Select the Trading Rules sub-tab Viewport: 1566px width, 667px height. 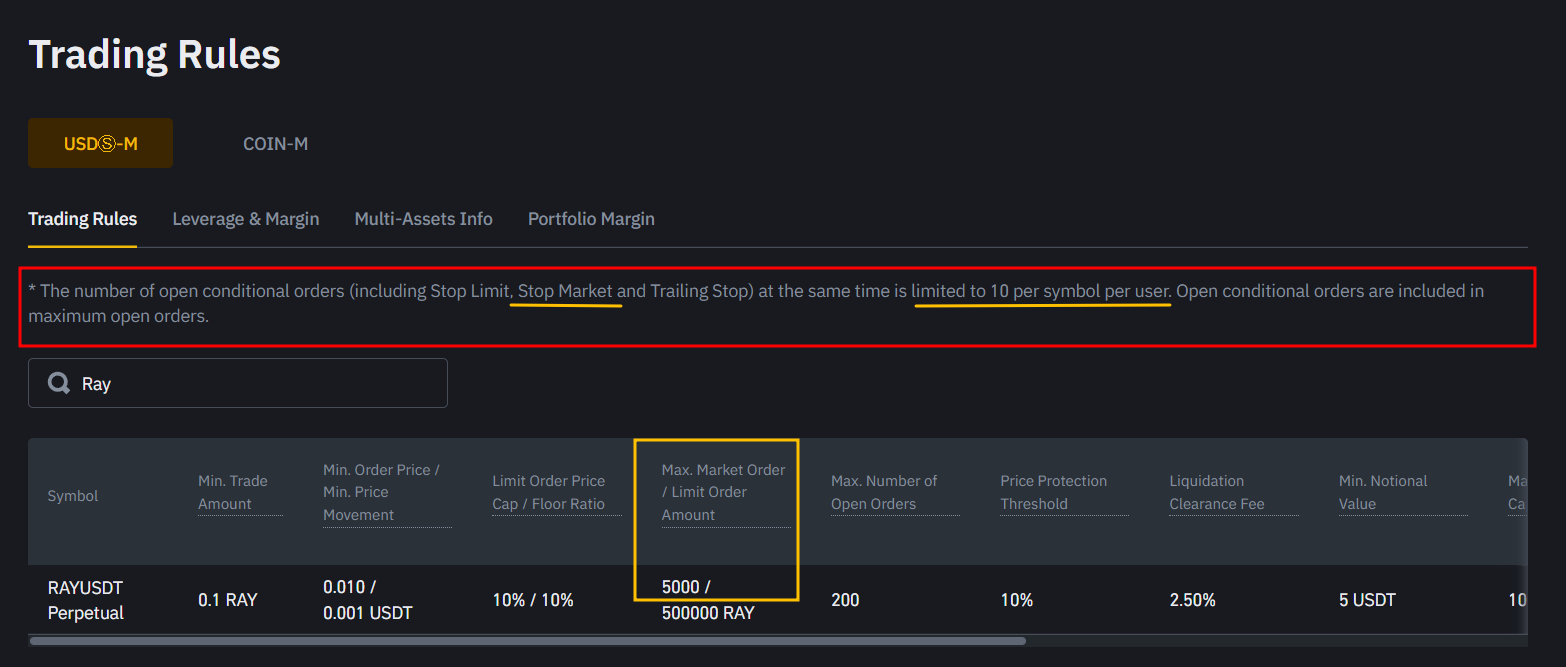82,219
